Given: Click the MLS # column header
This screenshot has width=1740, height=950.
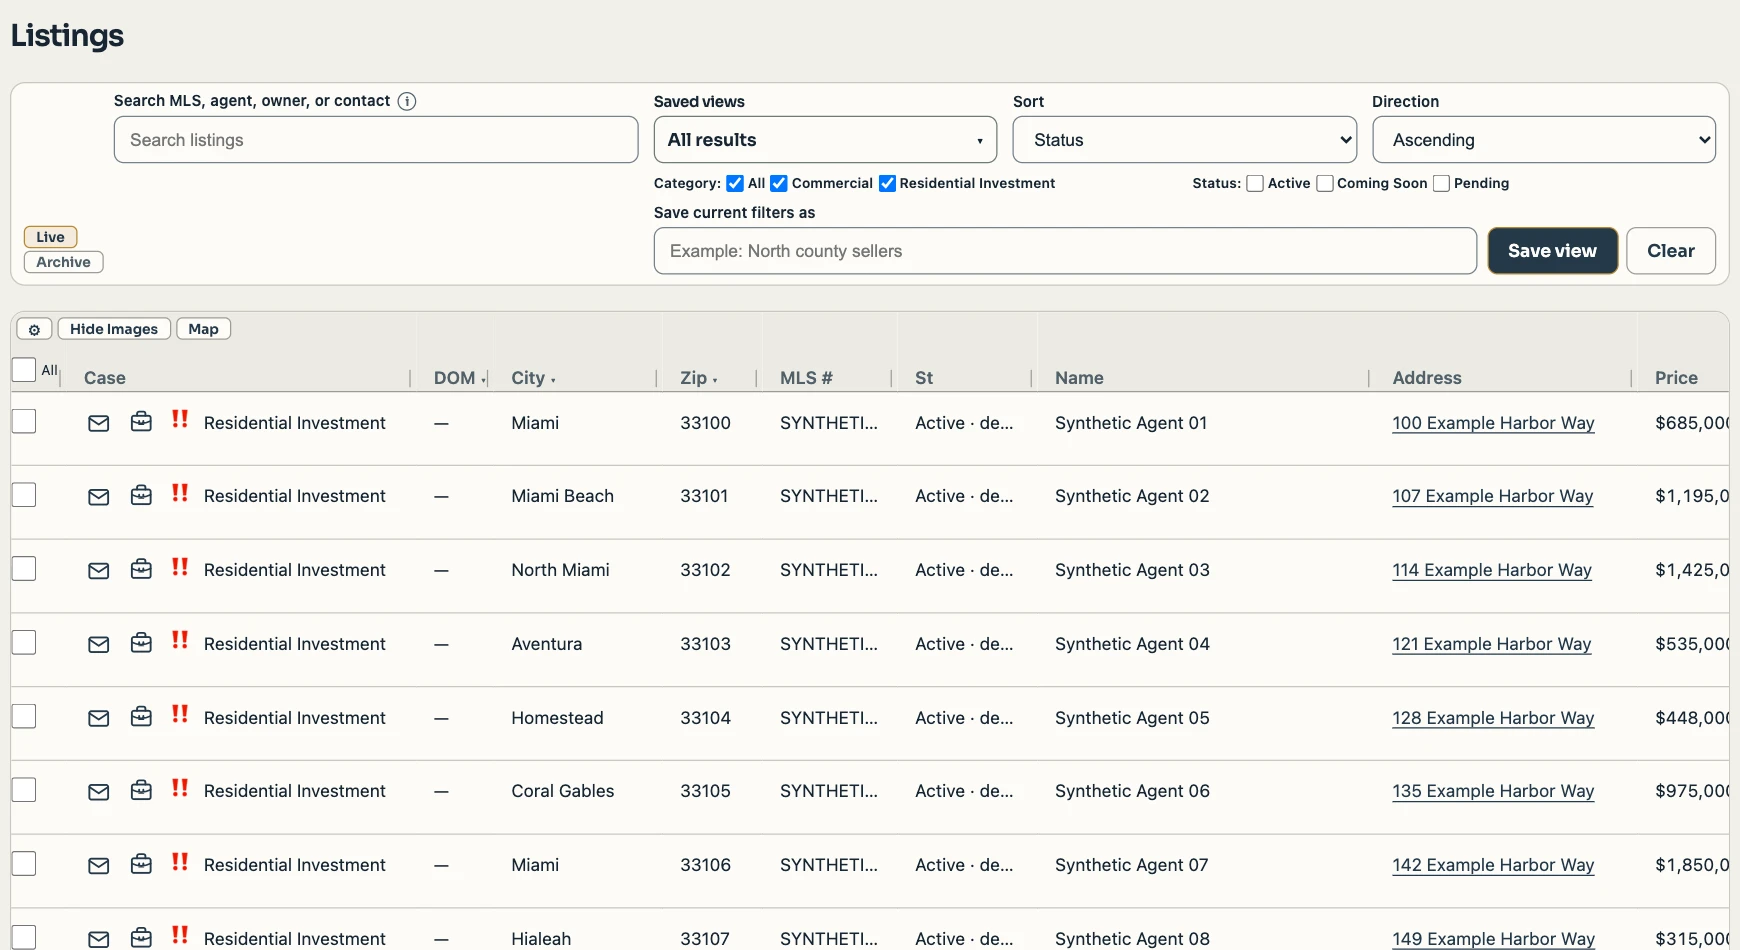Looking at the screenshot, I should (x=806, y=378).
